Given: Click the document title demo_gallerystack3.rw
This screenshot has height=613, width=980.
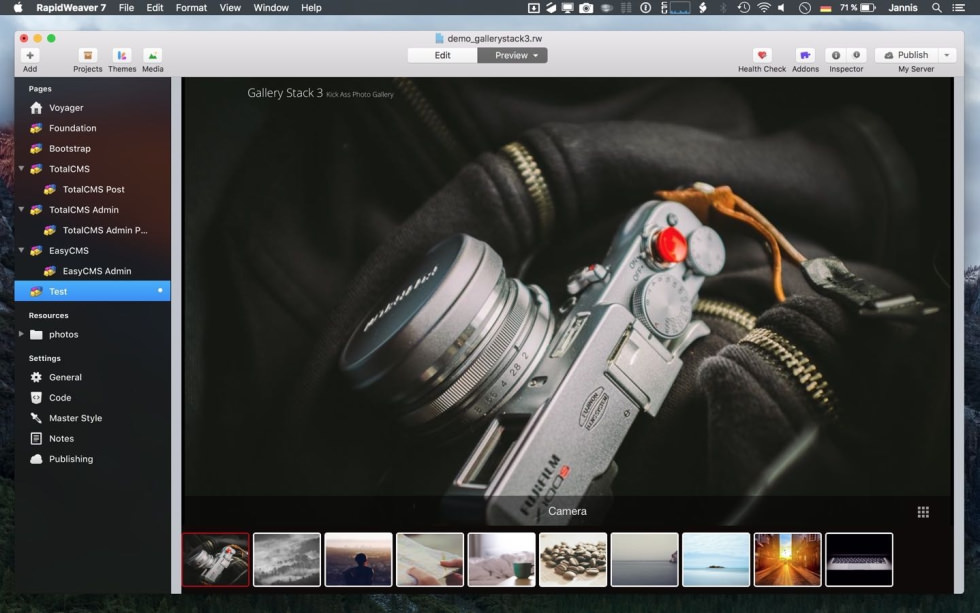Looking at the screenshot, I should [494, 38].
